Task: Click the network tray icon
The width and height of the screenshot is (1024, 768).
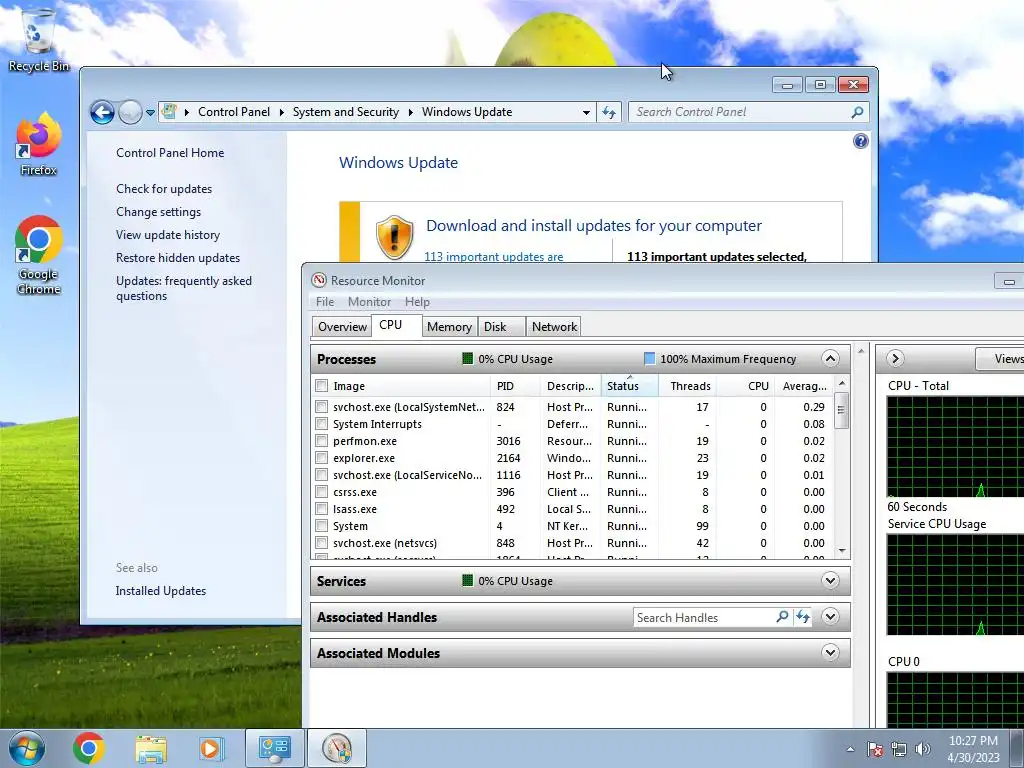Action: point(899,749)
